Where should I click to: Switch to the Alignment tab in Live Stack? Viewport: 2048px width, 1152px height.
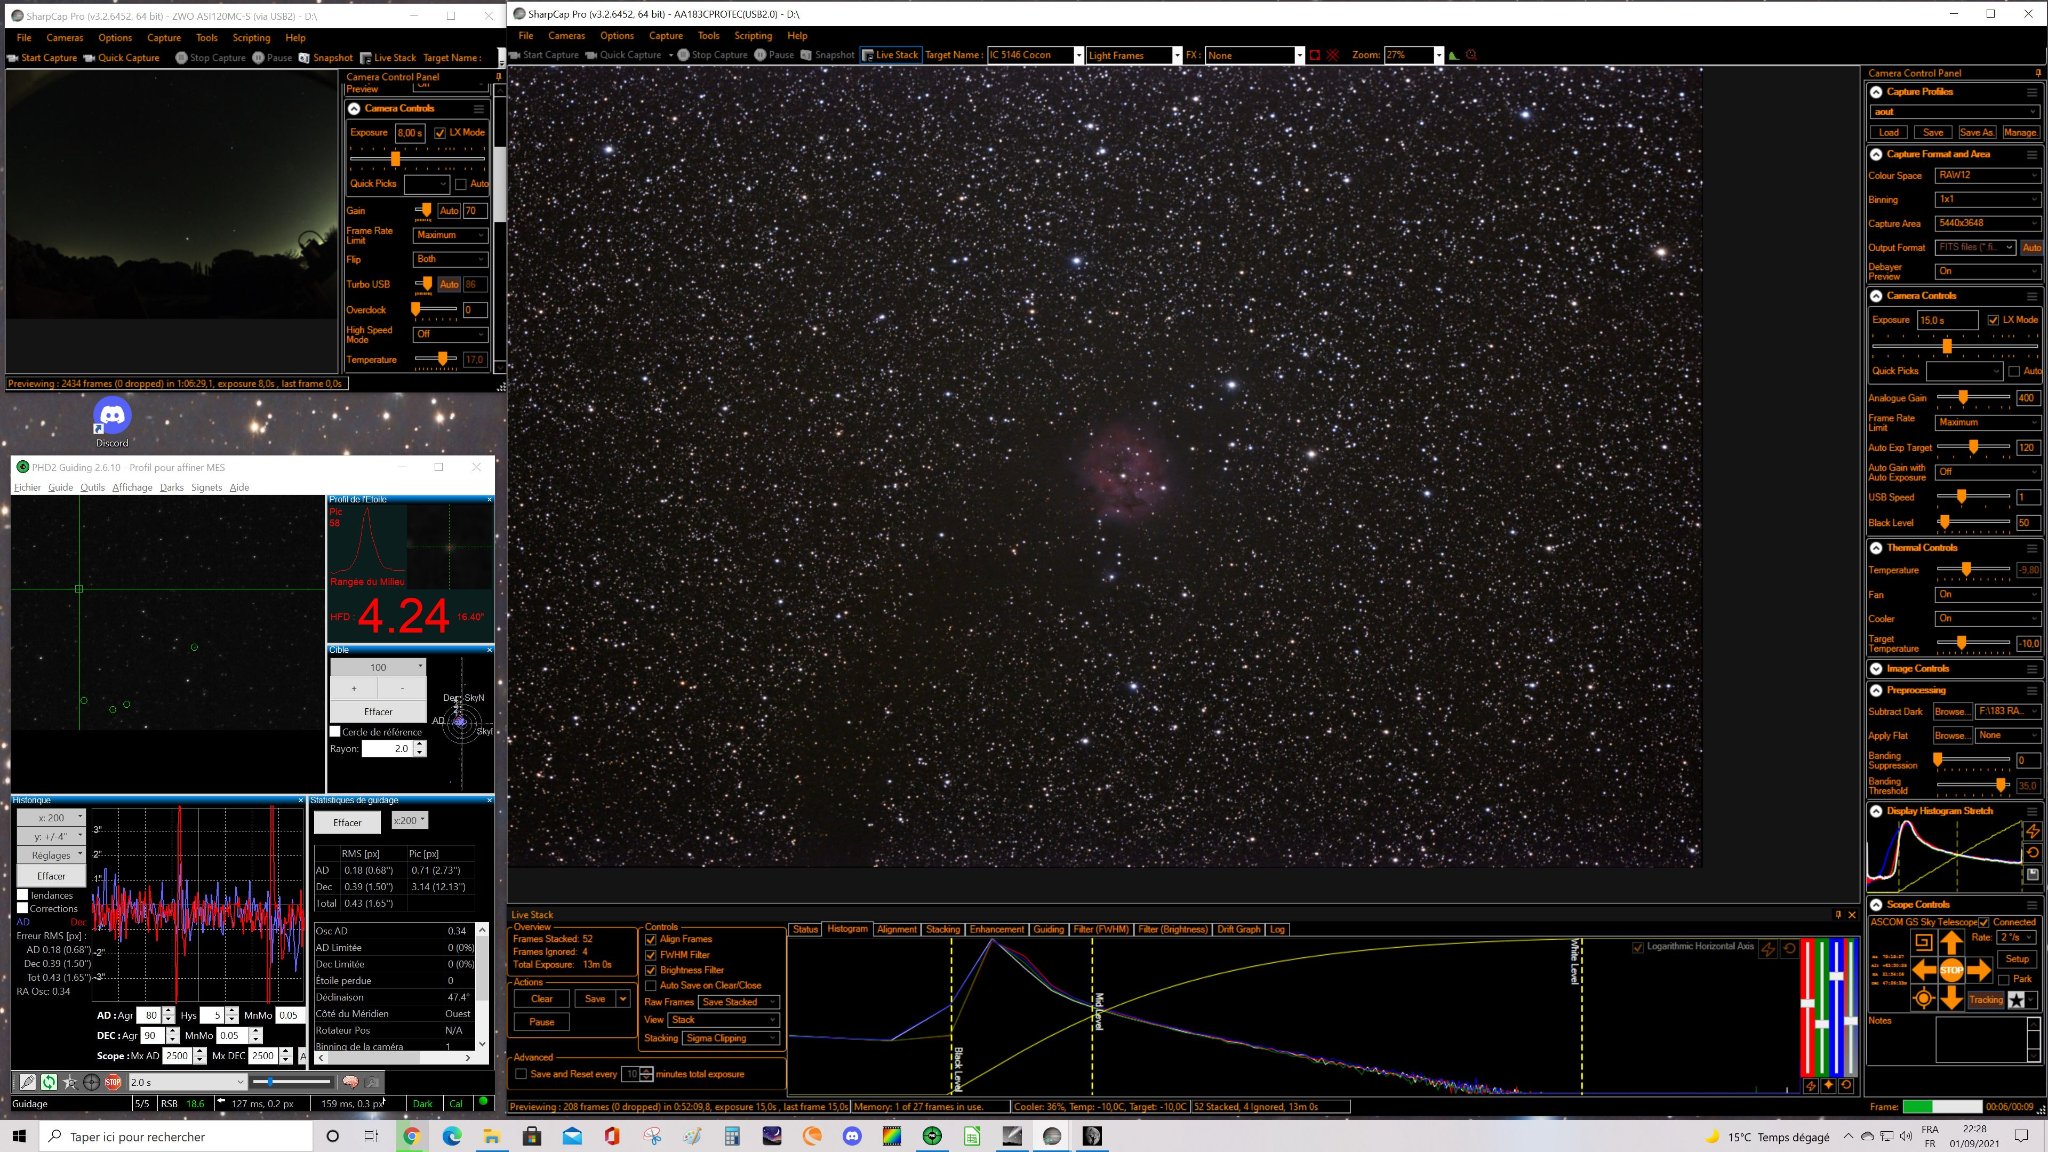pyautogui.click(x=896, y=929)
